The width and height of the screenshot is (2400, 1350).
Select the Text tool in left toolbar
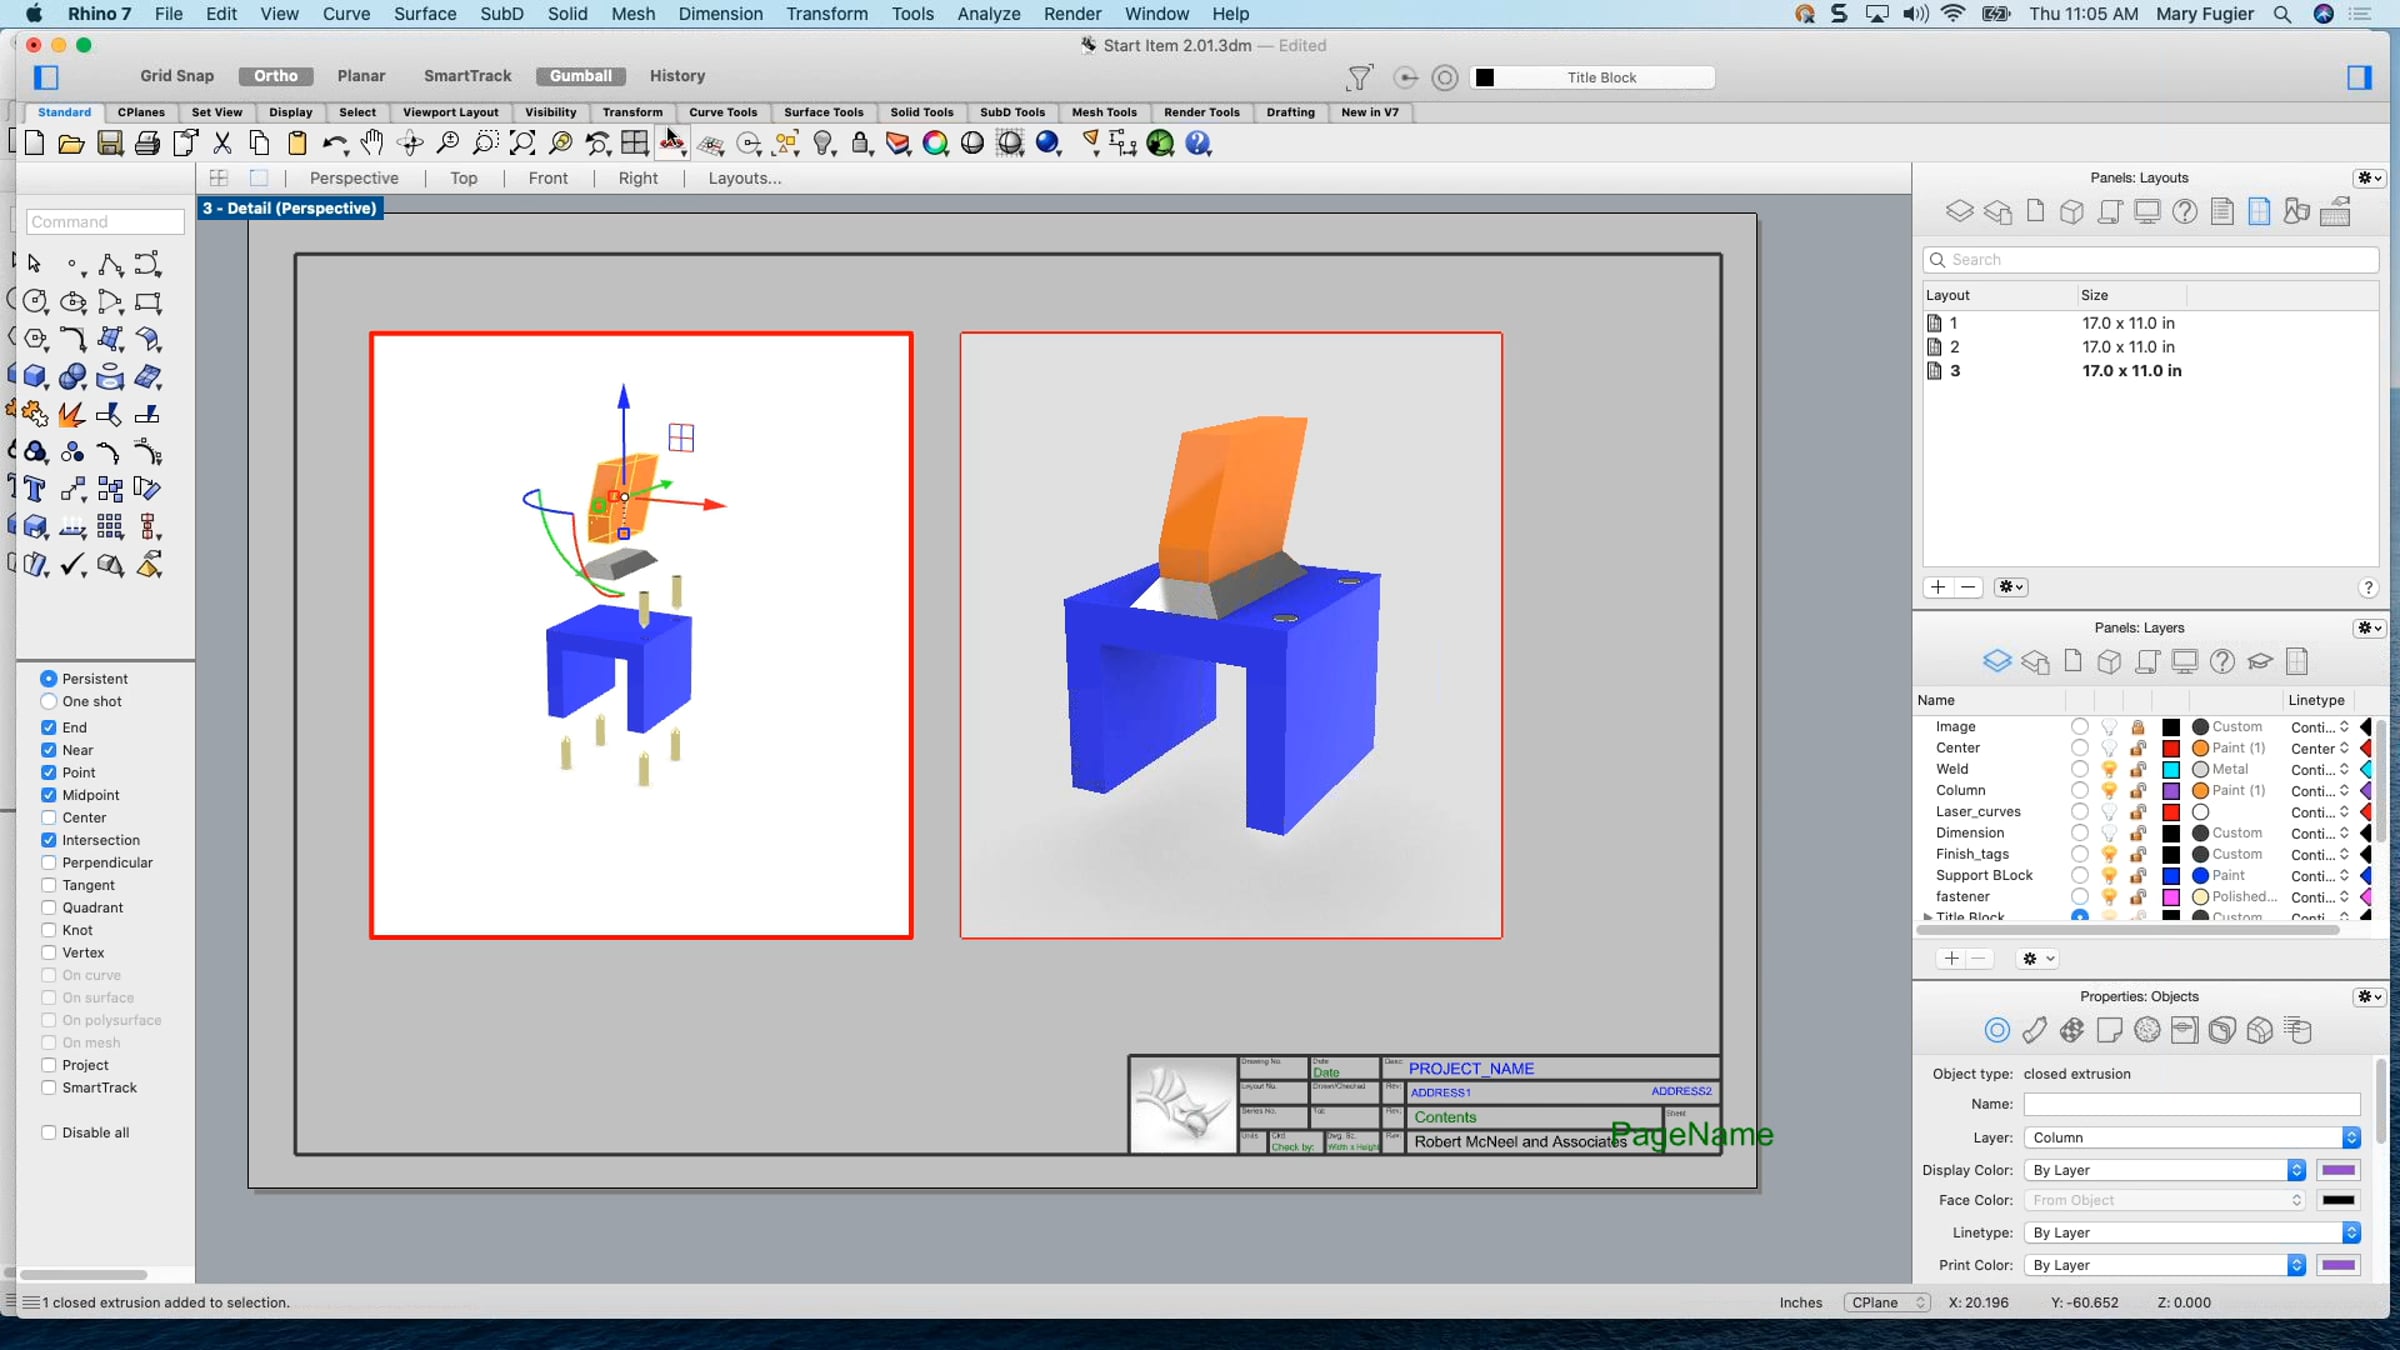[x=34, y=489]
